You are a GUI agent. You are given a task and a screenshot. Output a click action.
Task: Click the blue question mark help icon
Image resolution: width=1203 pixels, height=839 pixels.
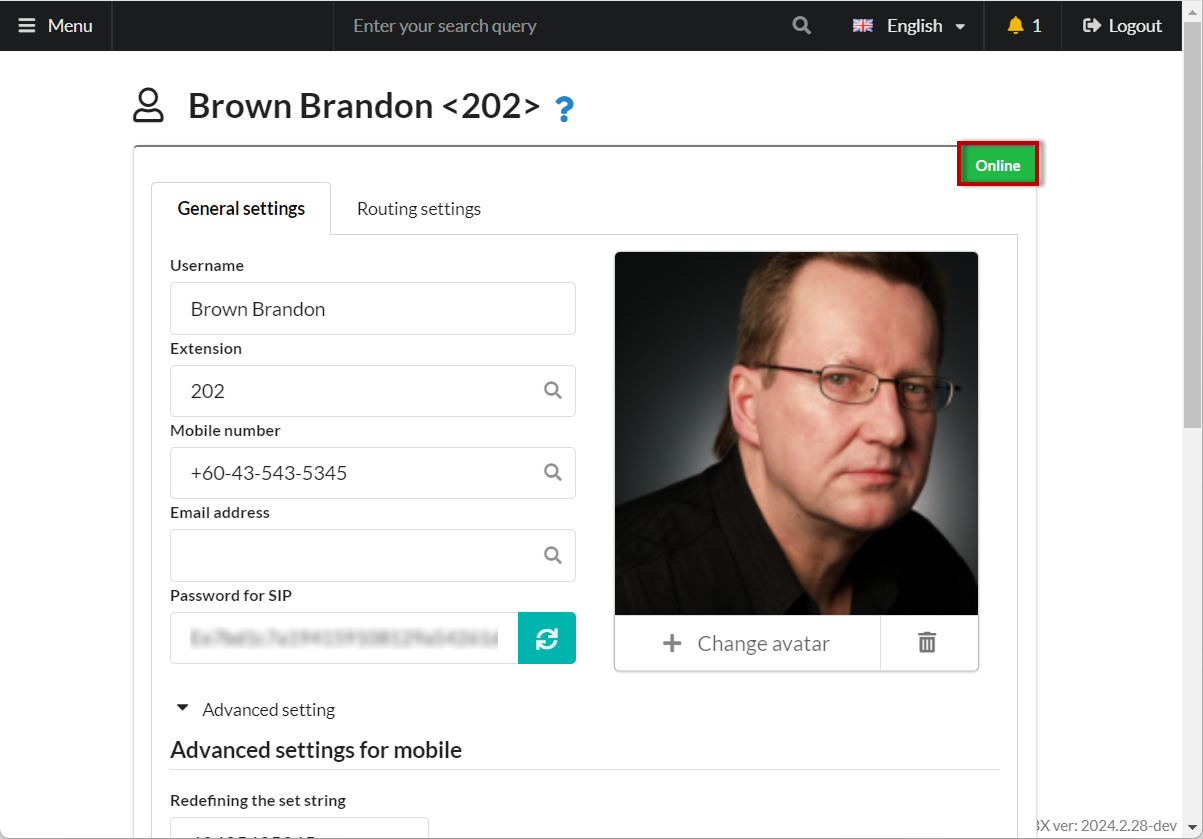(x=564, y=108)
